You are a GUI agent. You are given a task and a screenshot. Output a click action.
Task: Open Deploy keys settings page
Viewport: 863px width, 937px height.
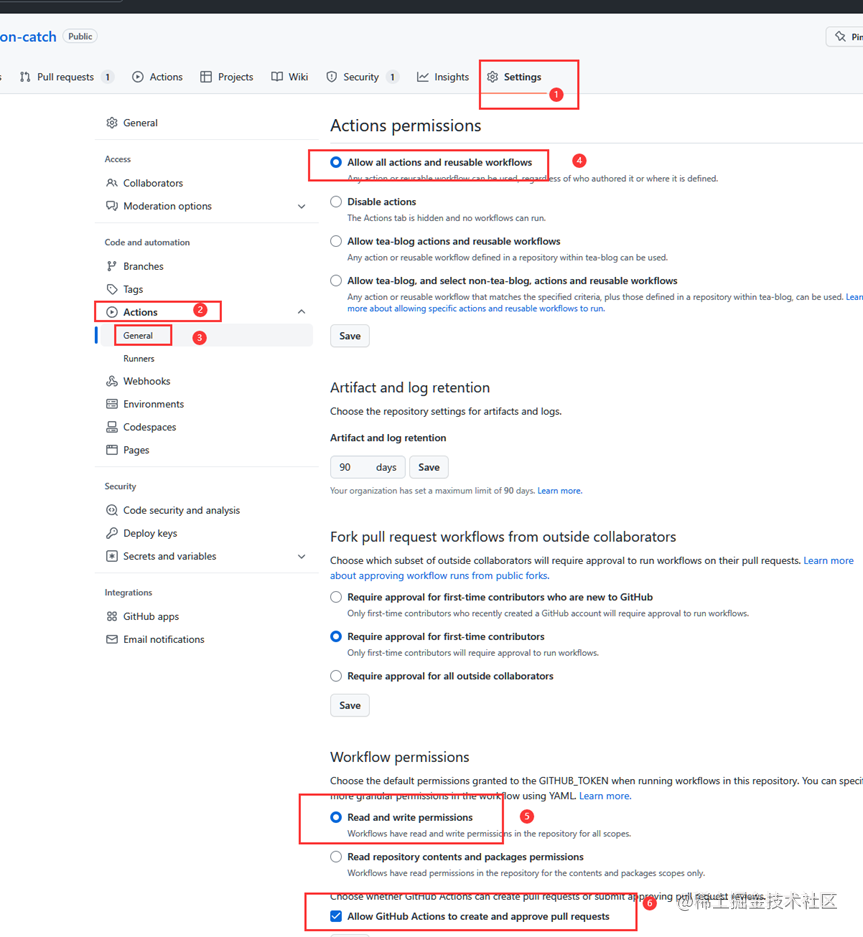[x=150, y=533]
